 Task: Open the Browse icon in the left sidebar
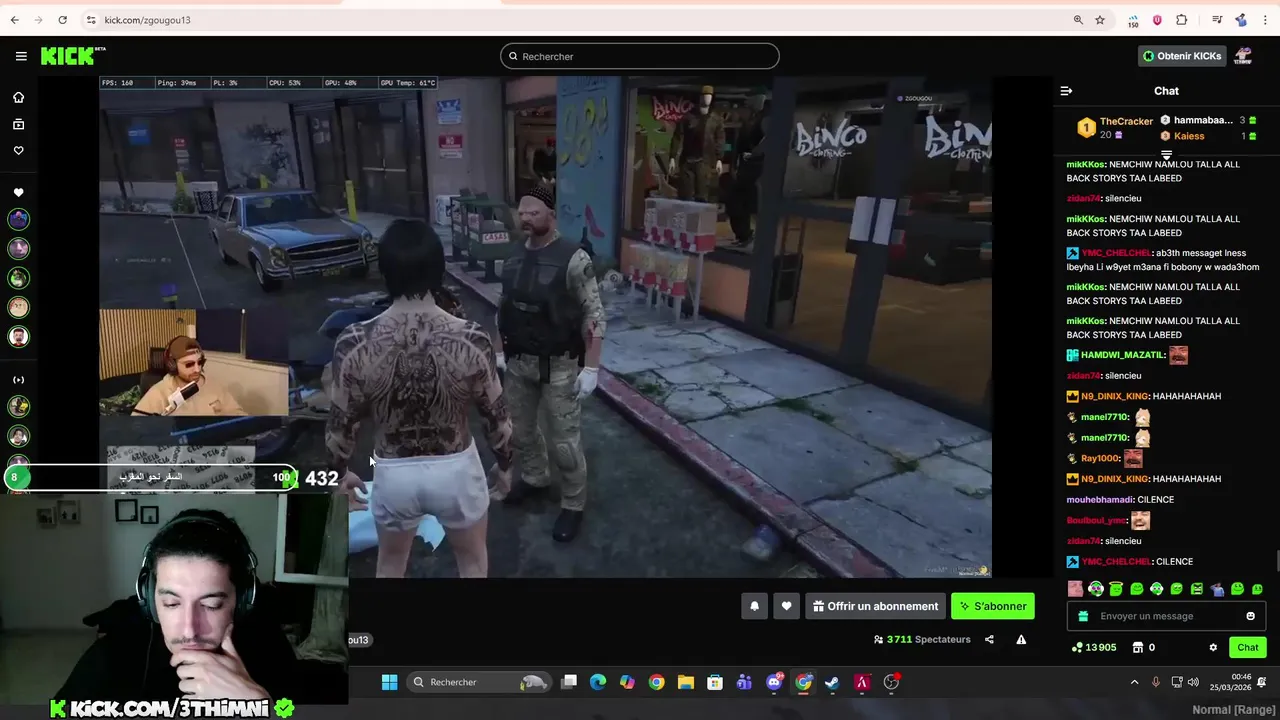(x=18, y=124)
